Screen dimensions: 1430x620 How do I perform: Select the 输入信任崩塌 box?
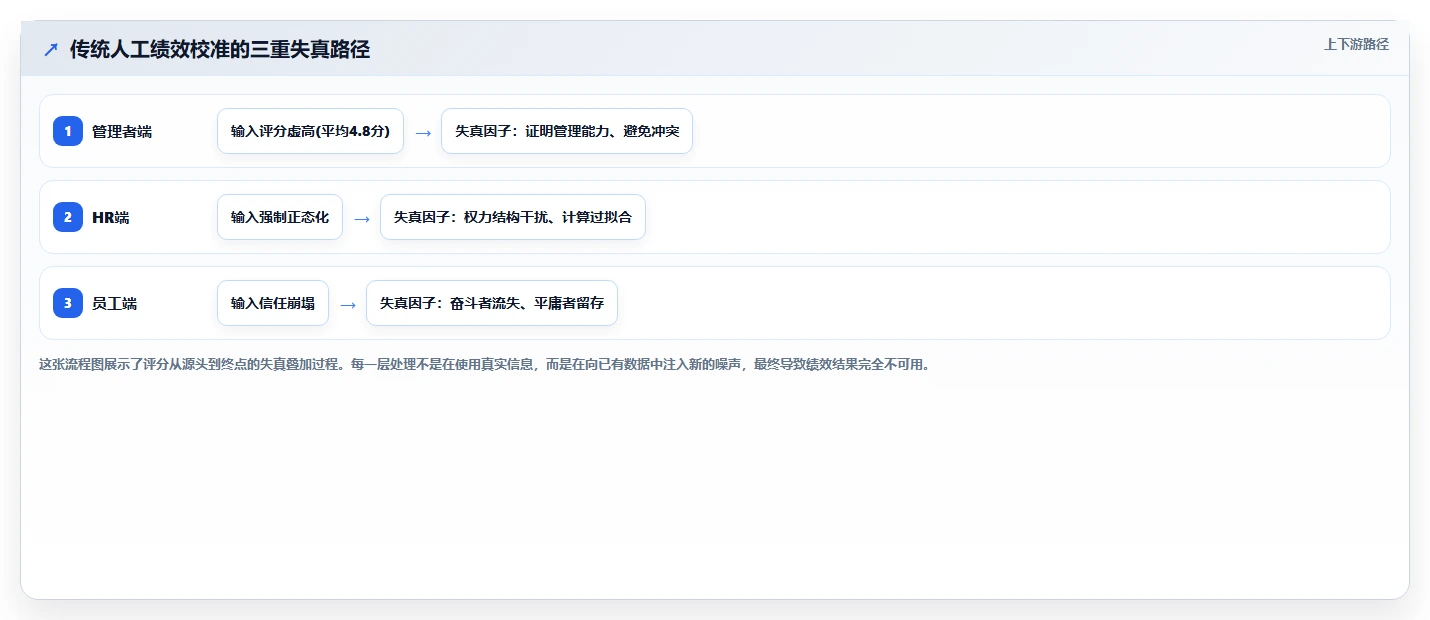tap(273, 303)
